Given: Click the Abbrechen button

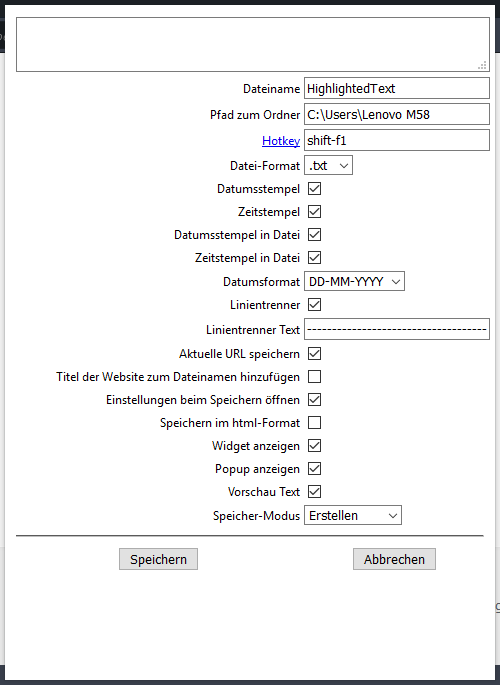Looking at the screenshot, I should click(394, 559).
